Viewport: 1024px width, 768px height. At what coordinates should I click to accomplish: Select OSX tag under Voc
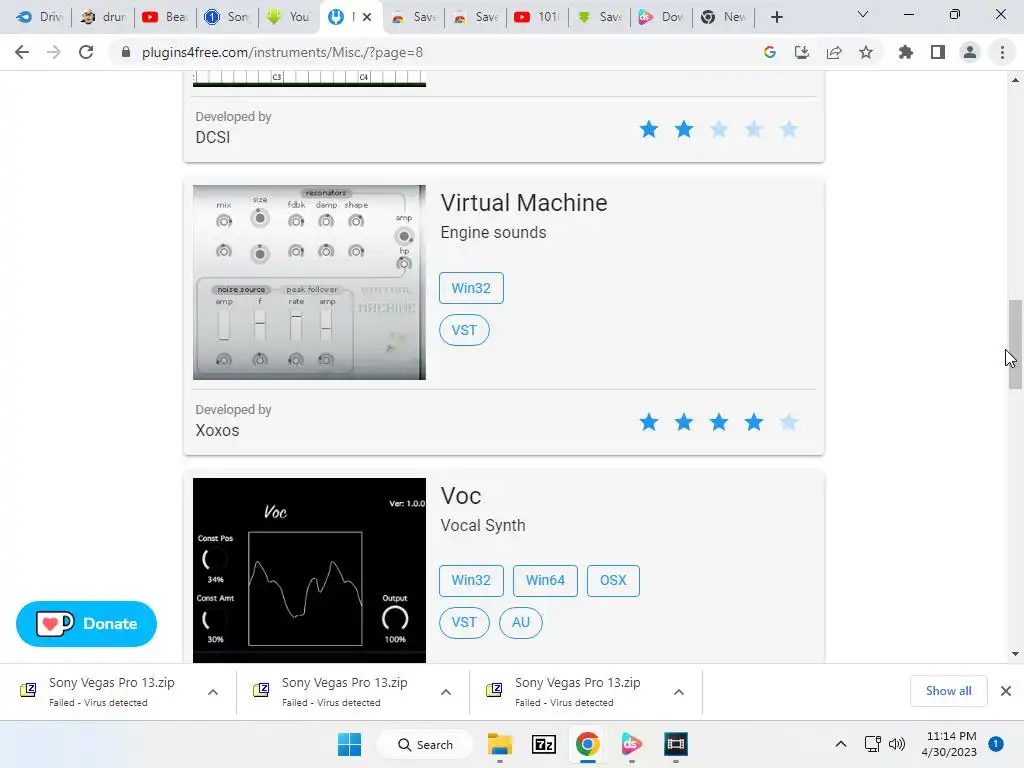click(x=613, y=581)
